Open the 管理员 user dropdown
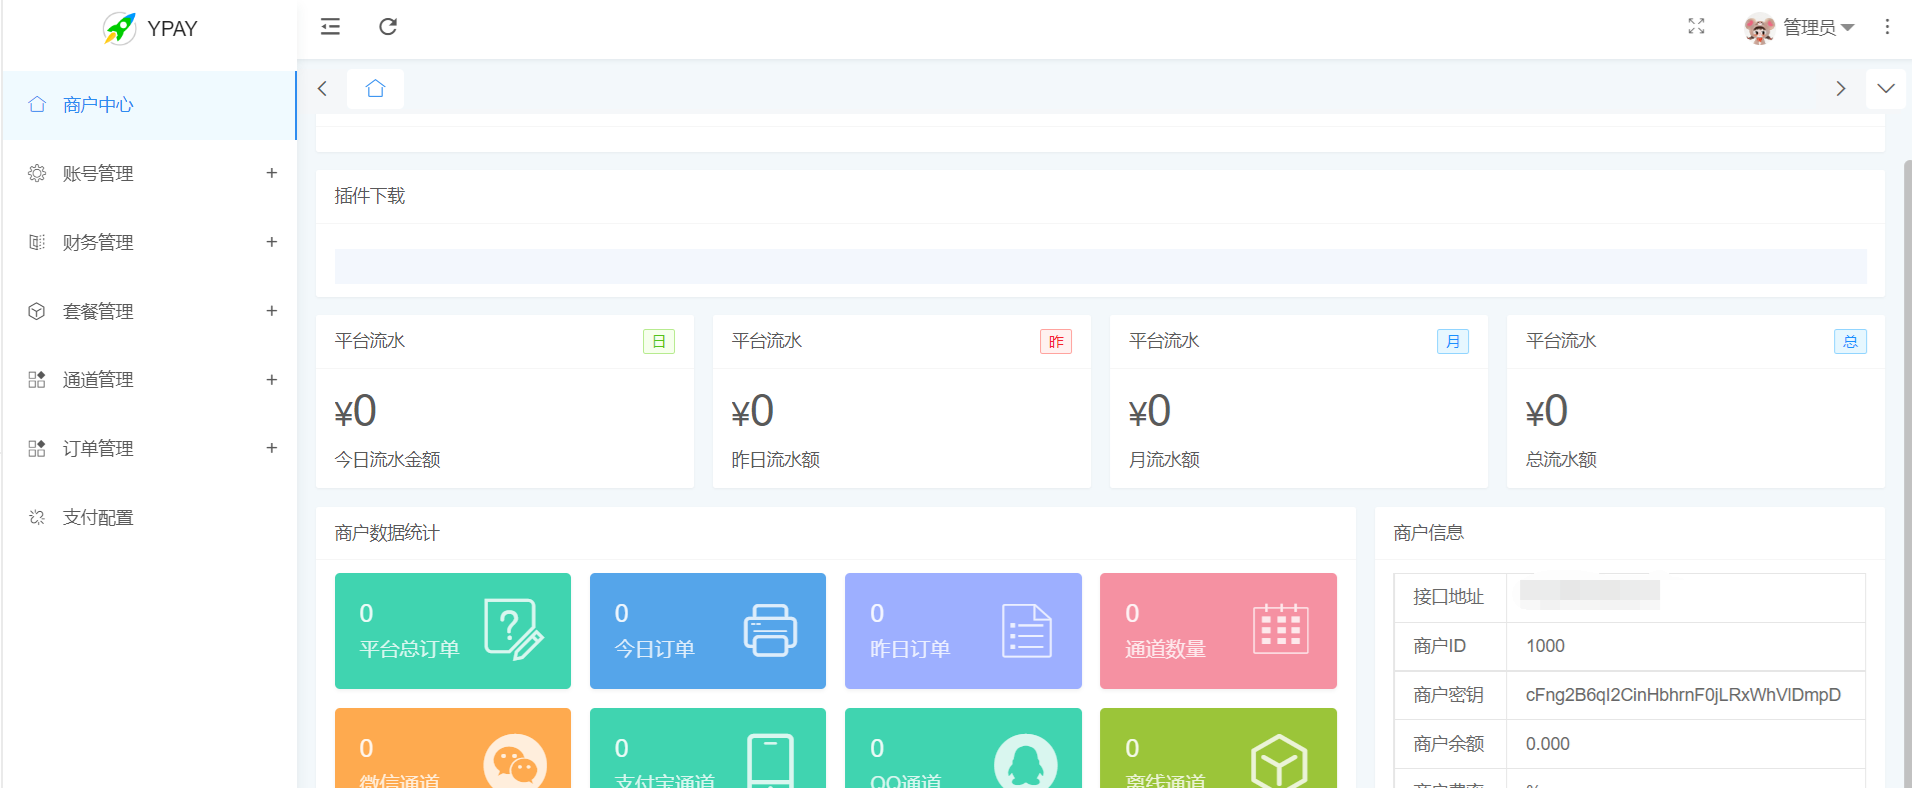The height and width of the screenshot is (788, 1912). 1819,28
